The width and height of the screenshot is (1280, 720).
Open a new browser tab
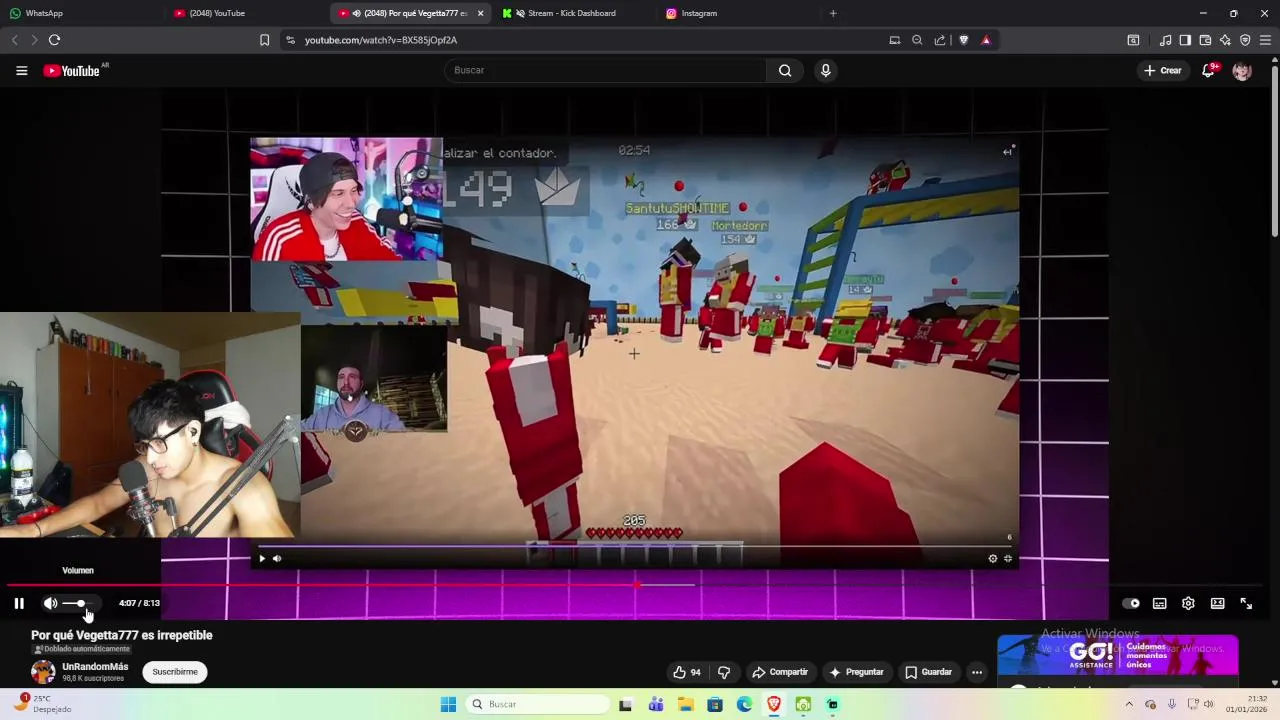click(833, 13)
